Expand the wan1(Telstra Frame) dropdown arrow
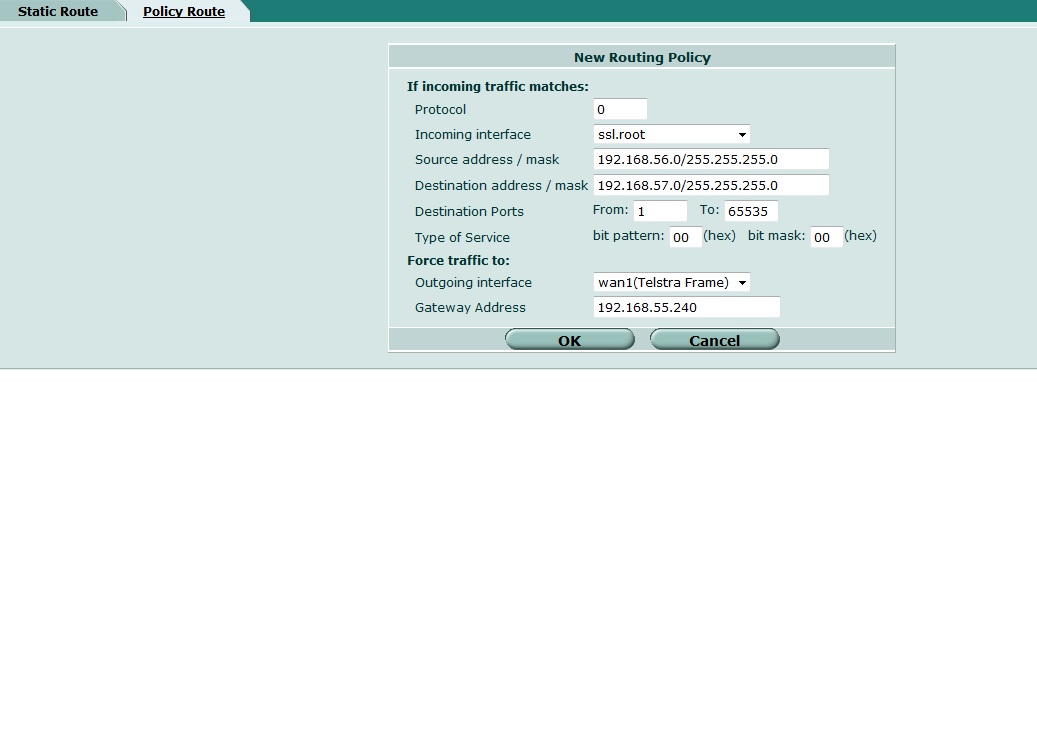Viewport: 1037px width, 739px height. [740, 282]
